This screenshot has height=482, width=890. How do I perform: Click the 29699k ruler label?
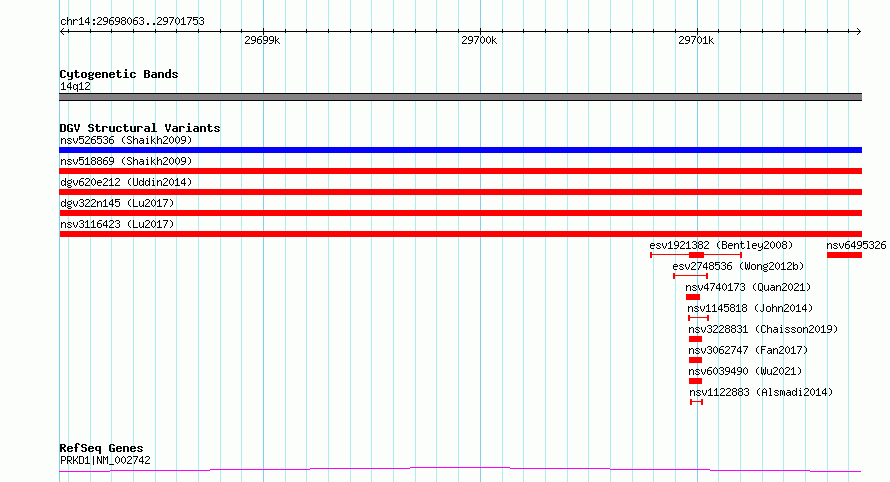pyautogui.click(x=262, y=40)
